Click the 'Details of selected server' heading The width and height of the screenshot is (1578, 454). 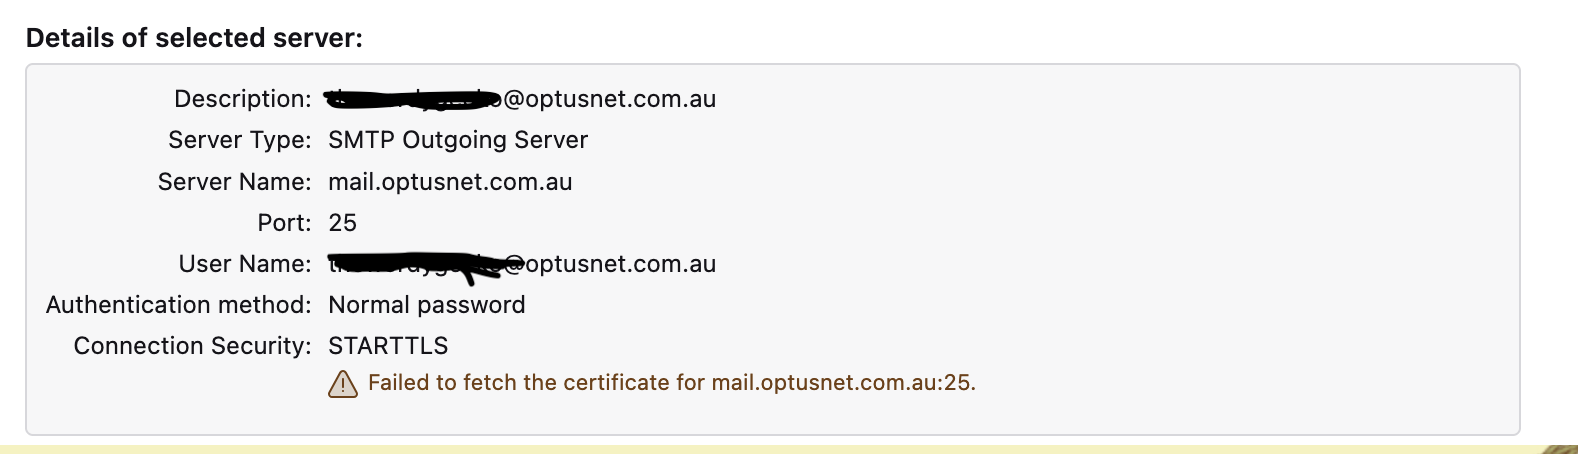[x=194, y=38]
